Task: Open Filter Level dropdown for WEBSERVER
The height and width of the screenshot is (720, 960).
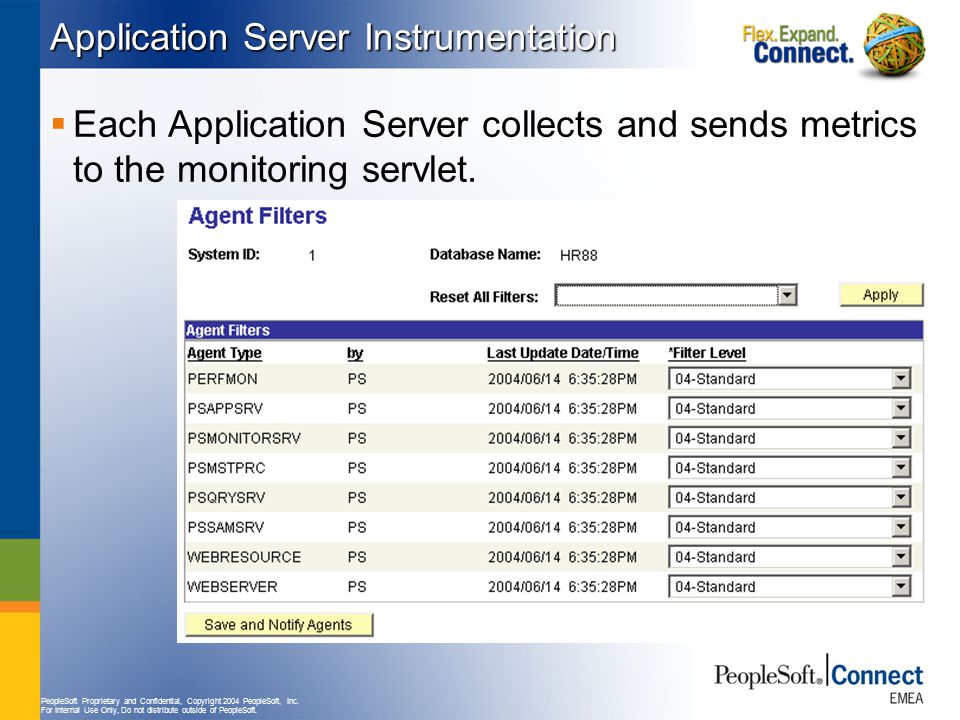Action: [x=789, y=587]
